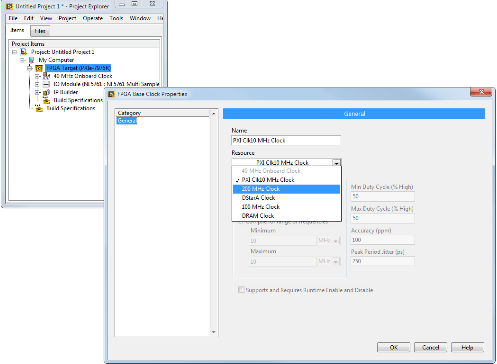The width and height of the screenshot is (497, 364).
Task: Select the IP Builder row label
Action: click(x=66, y=92)
